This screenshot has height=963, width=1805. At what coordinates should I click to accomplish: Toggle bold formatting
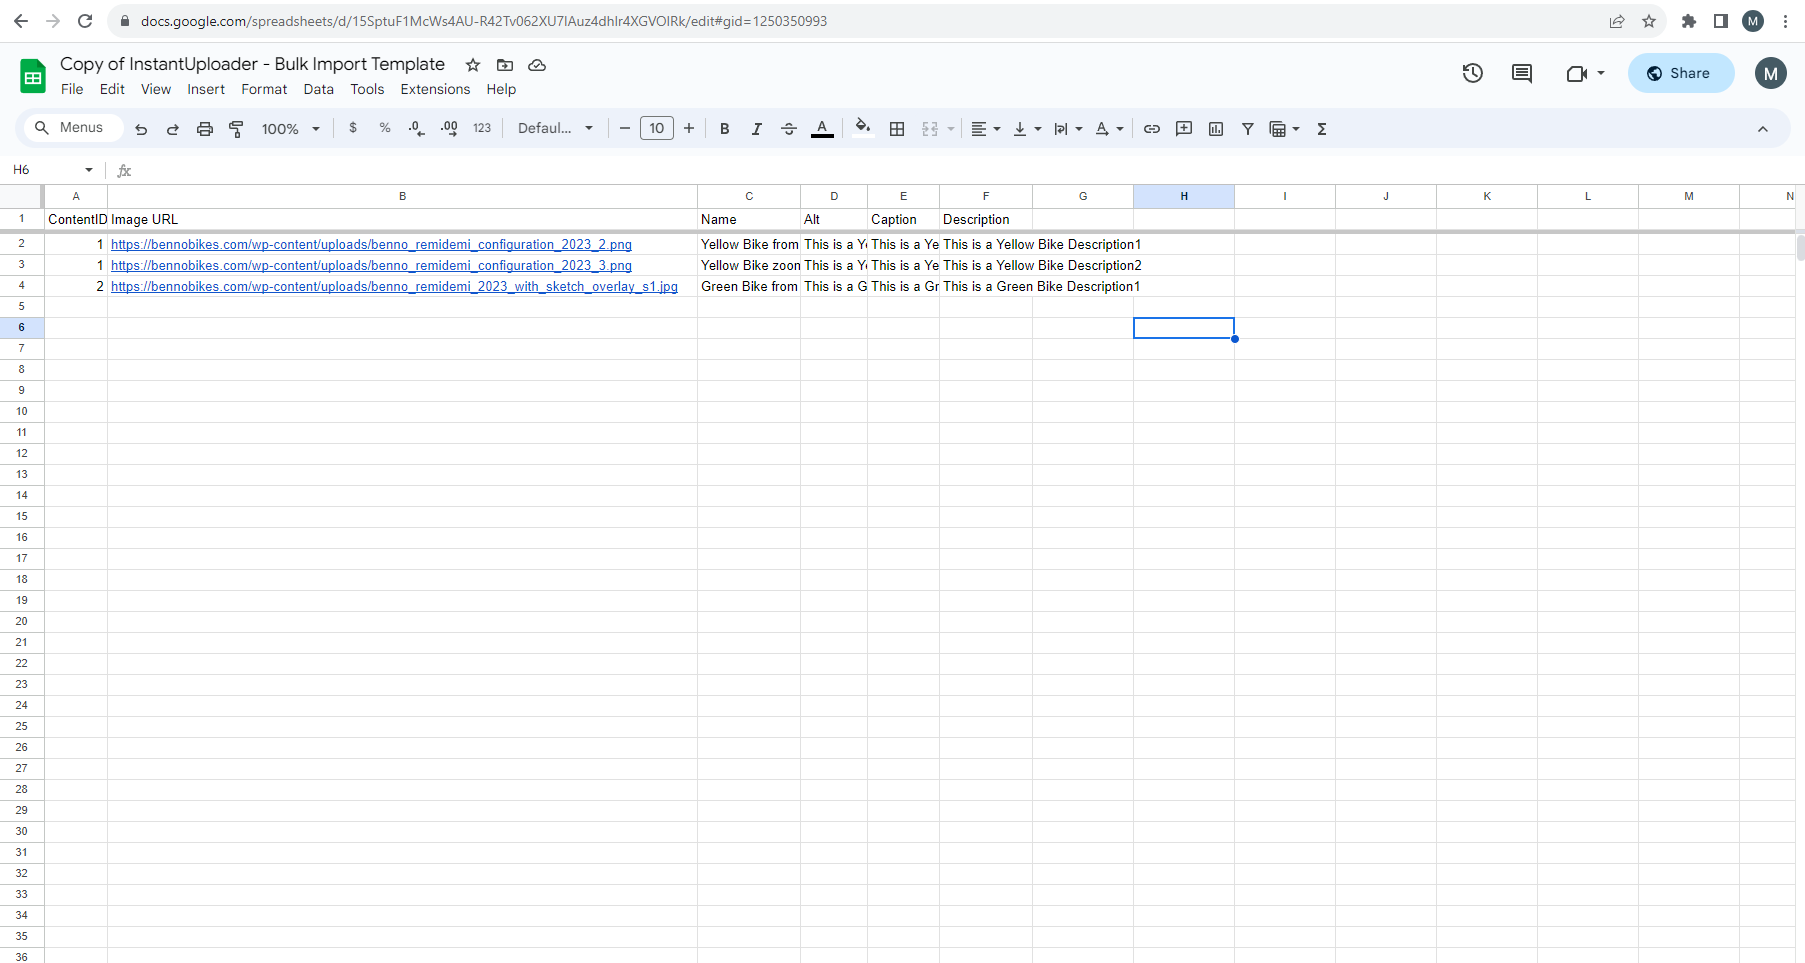(x=725, y=129)
